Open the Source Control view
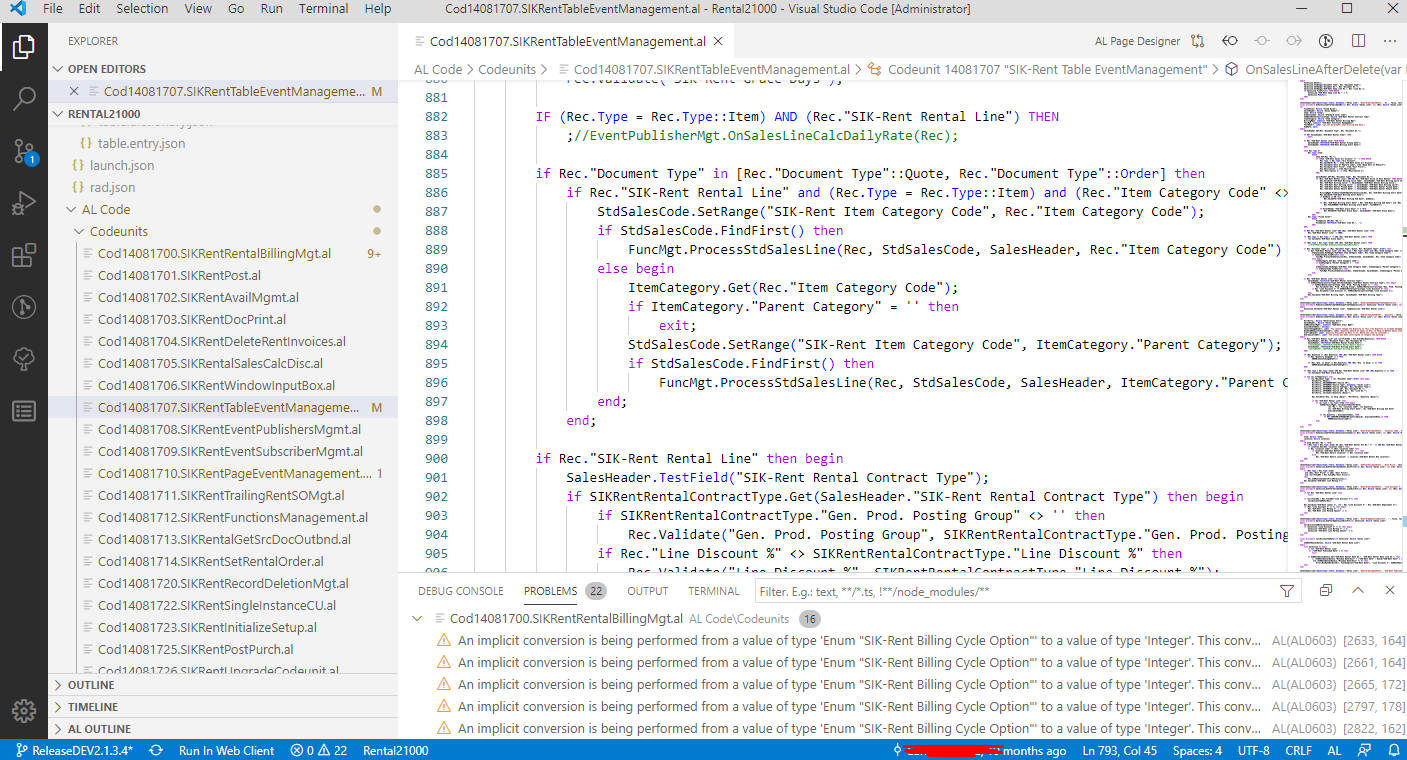 coord(24,151)
